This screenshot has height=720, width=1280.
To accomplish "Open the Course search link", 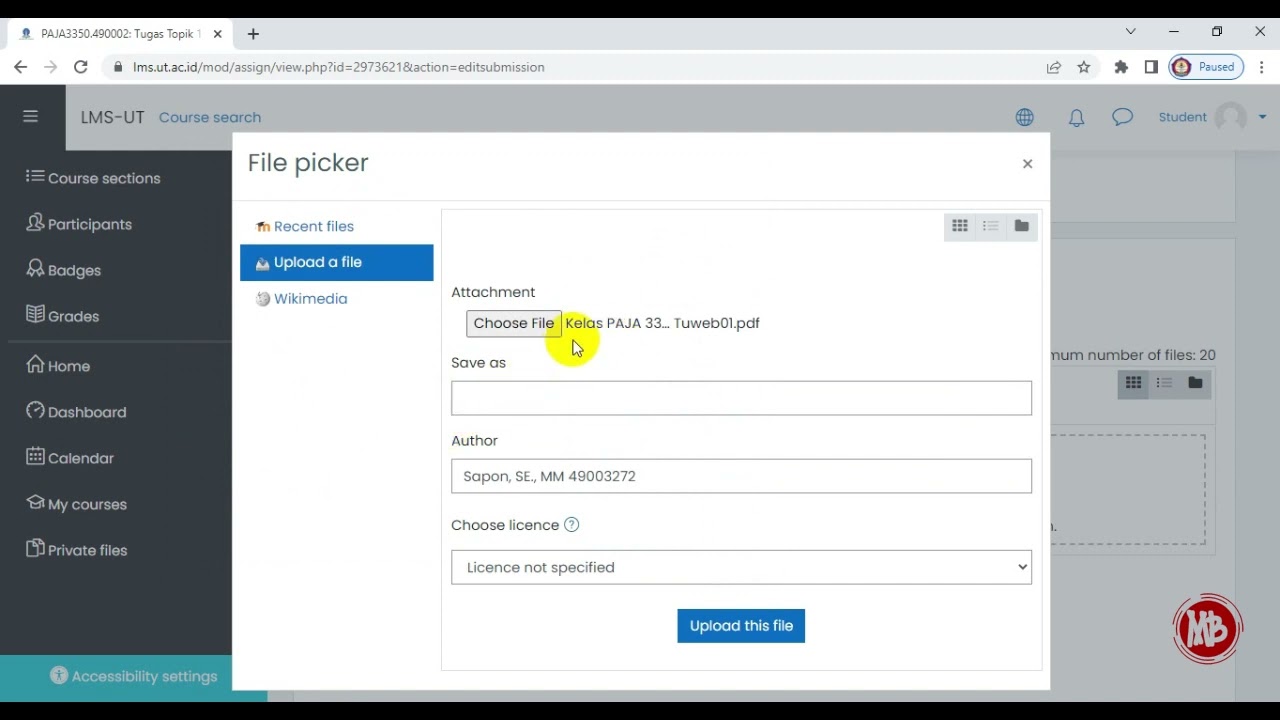I will pos(210,117).
